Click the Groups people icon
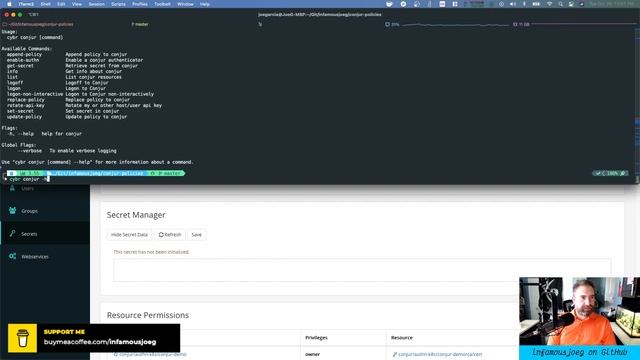The width and height of the screenshot is (640, 360). [12, 211]
